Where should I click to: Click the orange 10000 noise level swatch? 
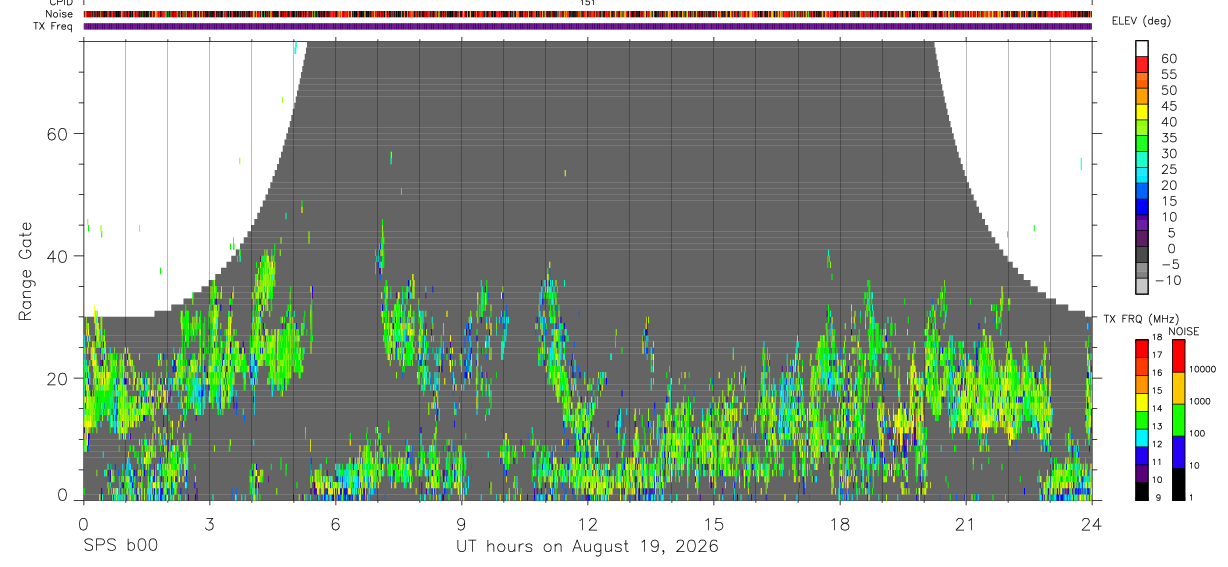[1179, 387]
